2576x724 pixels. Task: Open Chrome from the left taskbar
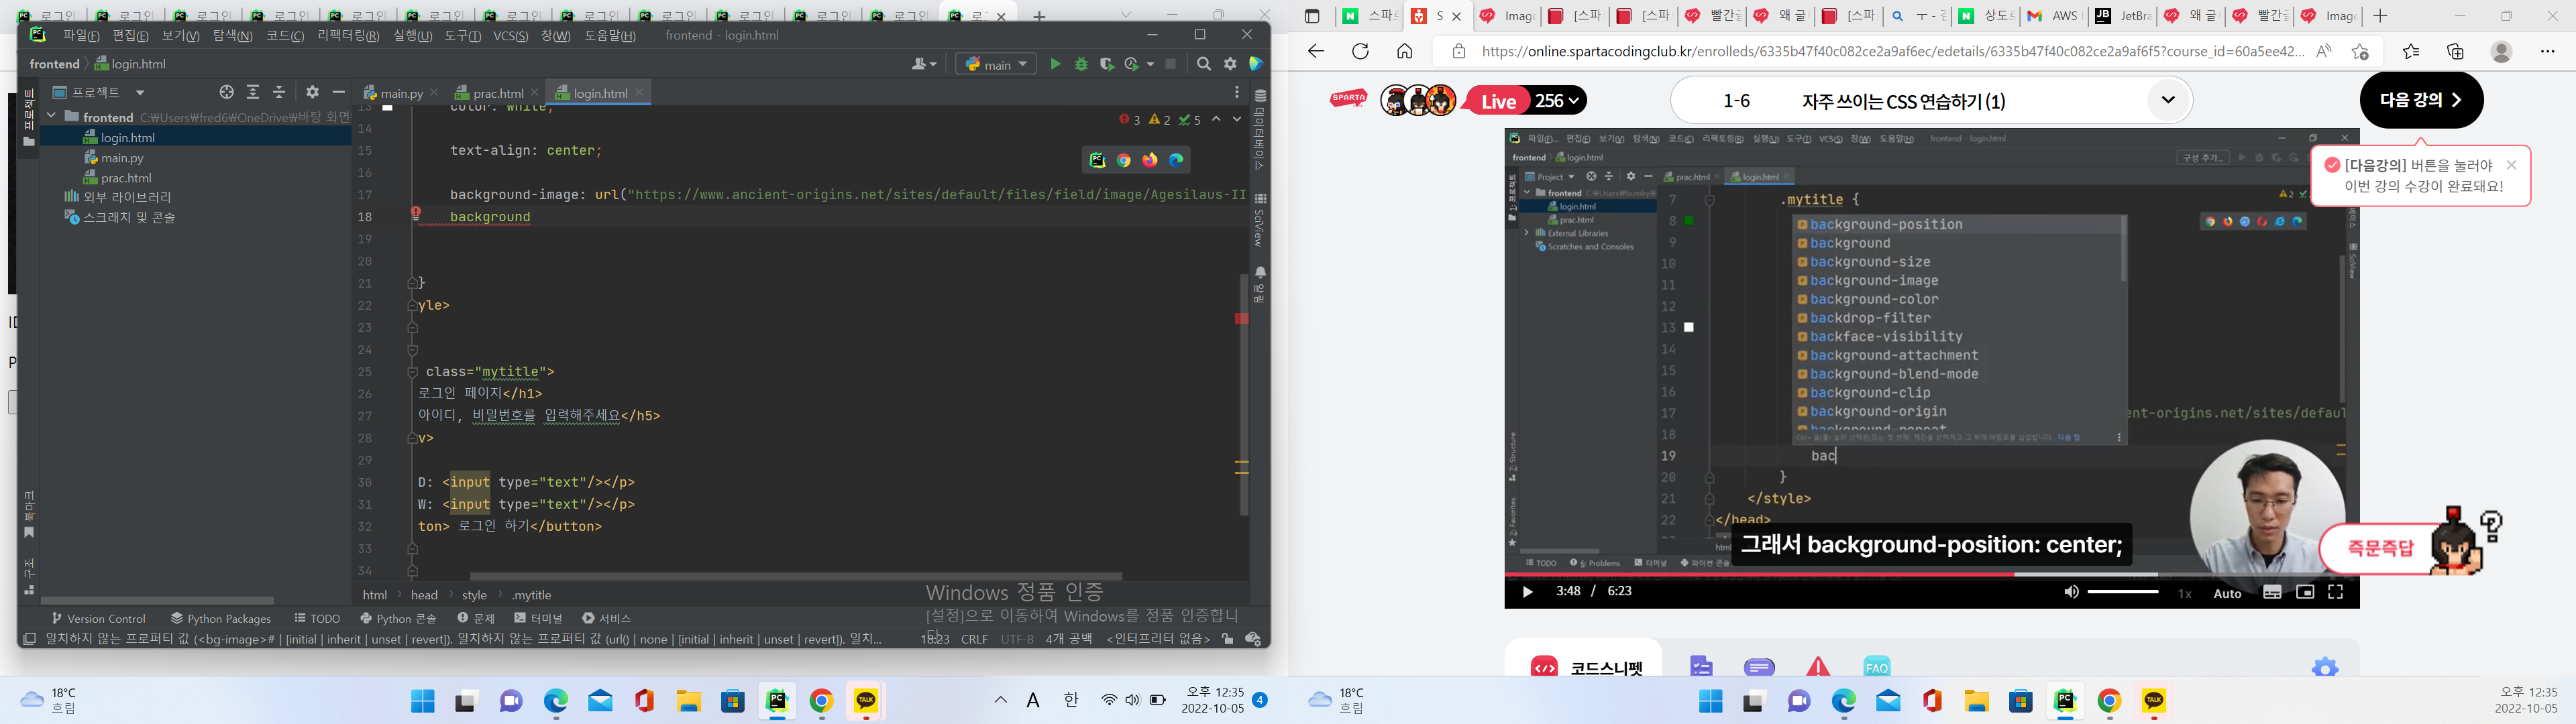(x=822, y=701)
